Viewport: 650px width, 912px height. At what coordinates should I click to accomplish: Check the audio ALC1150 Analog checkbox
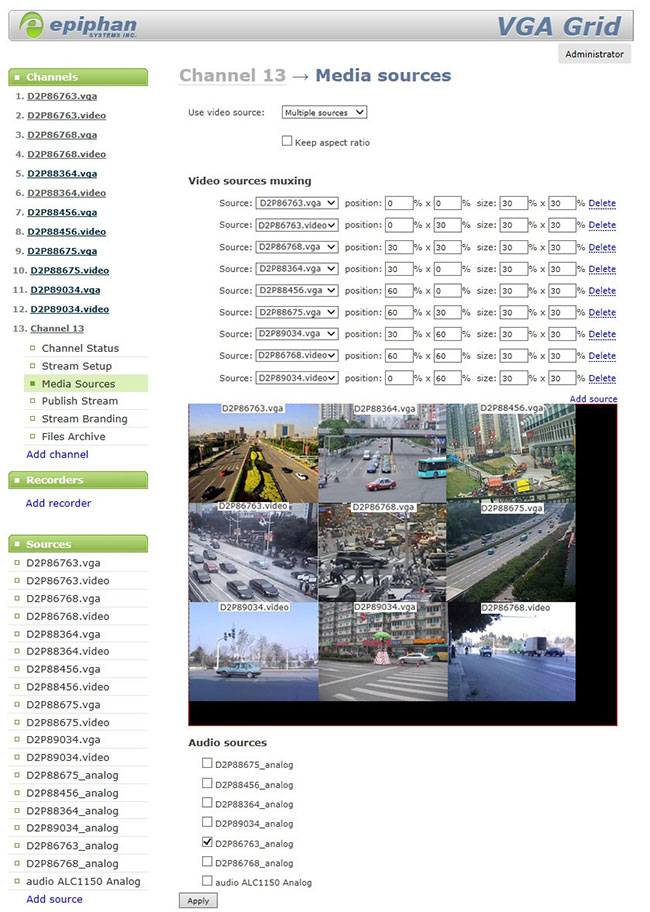coord(207,881)
